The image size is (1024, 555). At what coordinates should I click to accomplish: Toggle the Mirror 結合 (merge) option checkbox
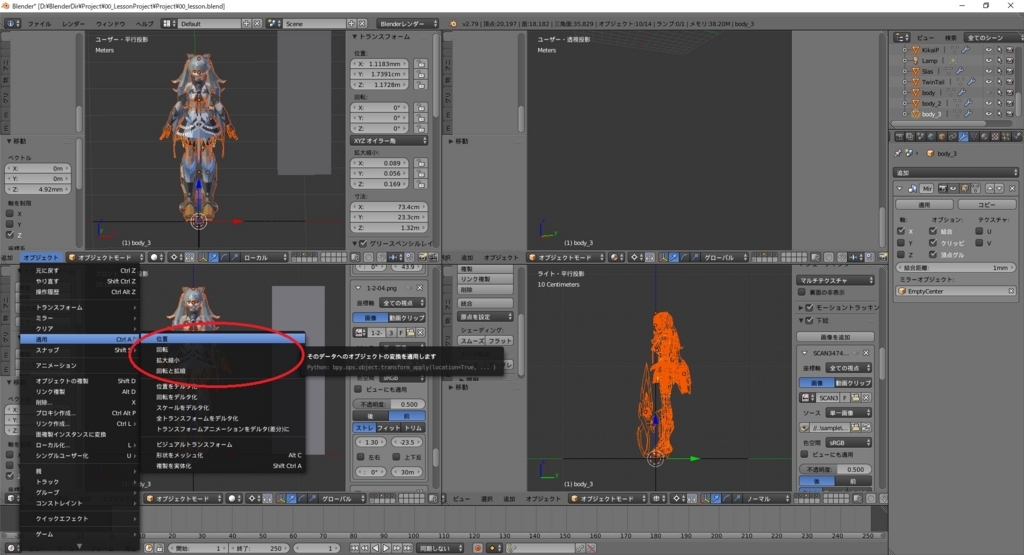point(933,231)
